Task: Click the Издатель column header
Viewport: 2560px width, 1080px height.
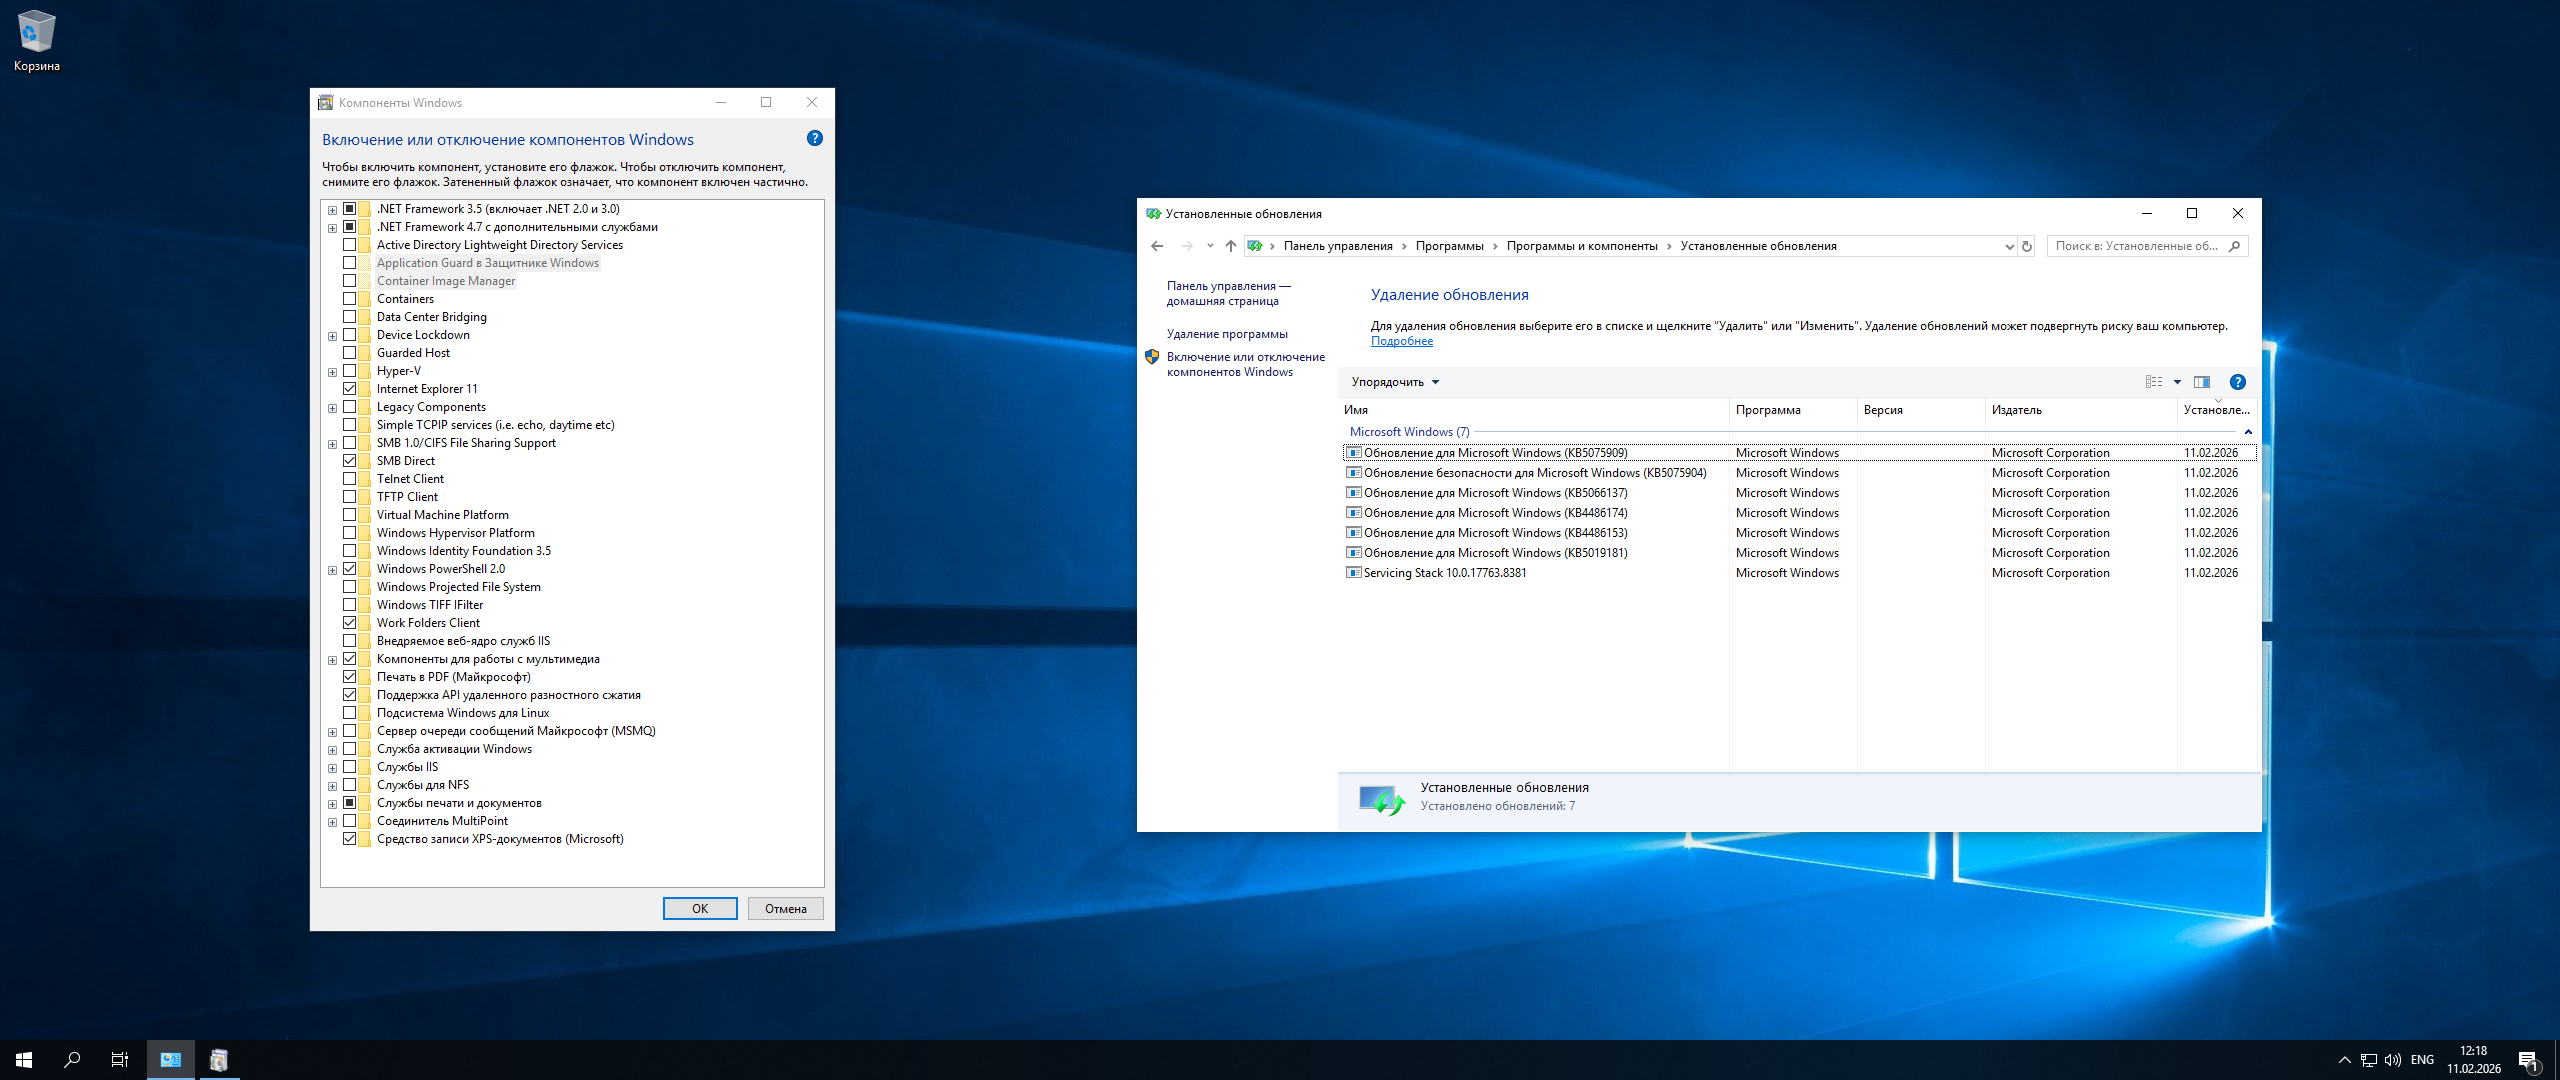Action: coord(2017,410)
